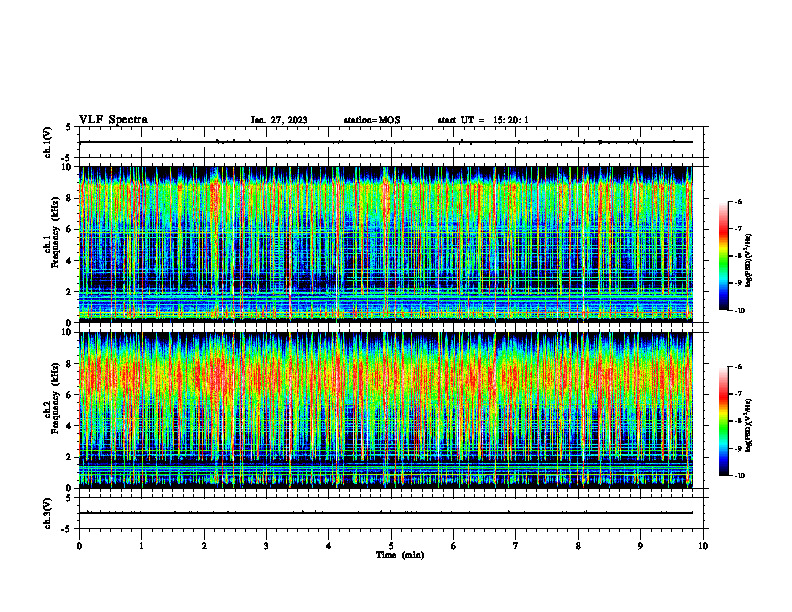Click the ch.1 colorbar "-8" tick label

click(x=738, y=256)
